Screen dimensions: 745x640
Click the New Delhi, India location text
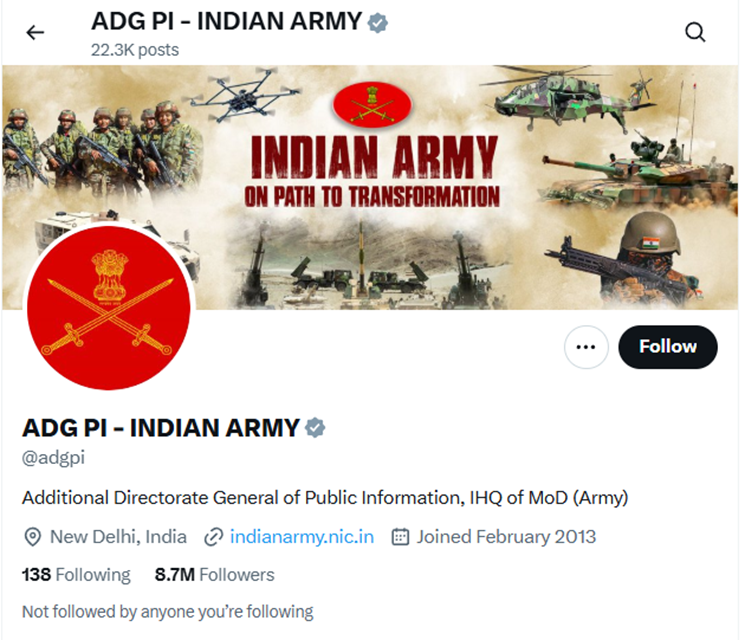(118, 537)
